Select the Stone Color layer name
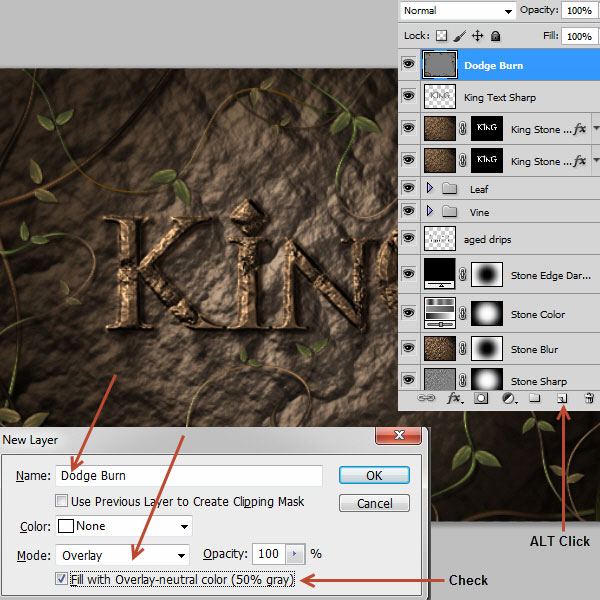The image size is (600, 600). [538, 315]
